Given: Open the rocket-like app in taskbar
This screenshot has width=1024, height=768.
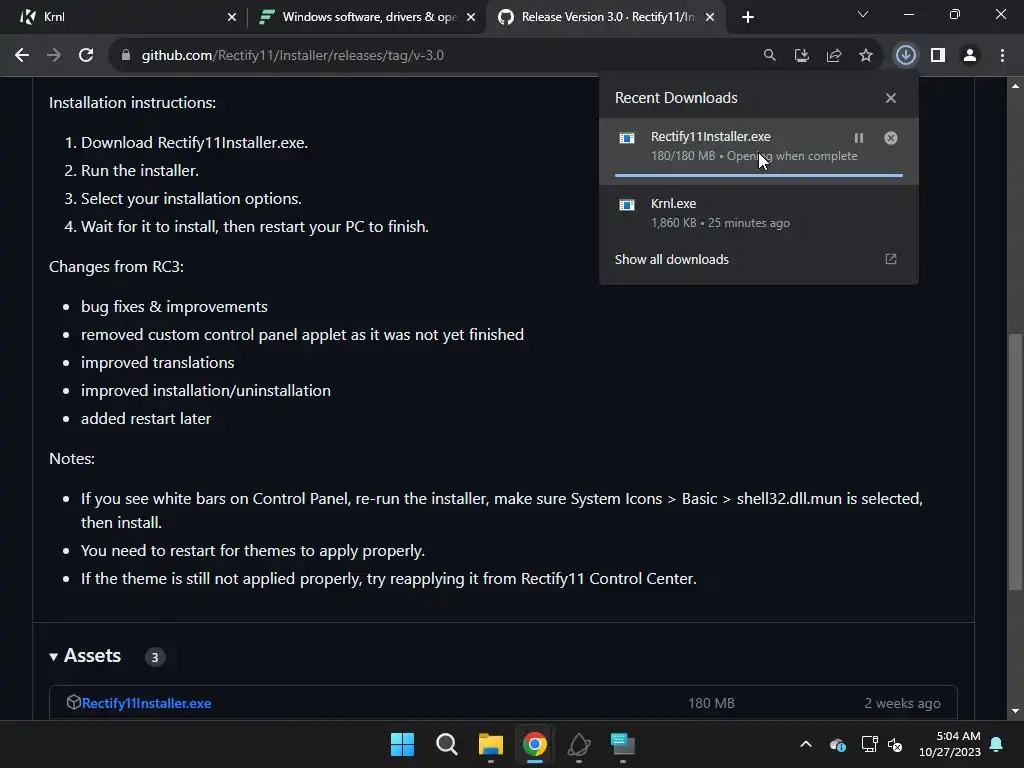Looking at the screenshot, I should 579,744.
